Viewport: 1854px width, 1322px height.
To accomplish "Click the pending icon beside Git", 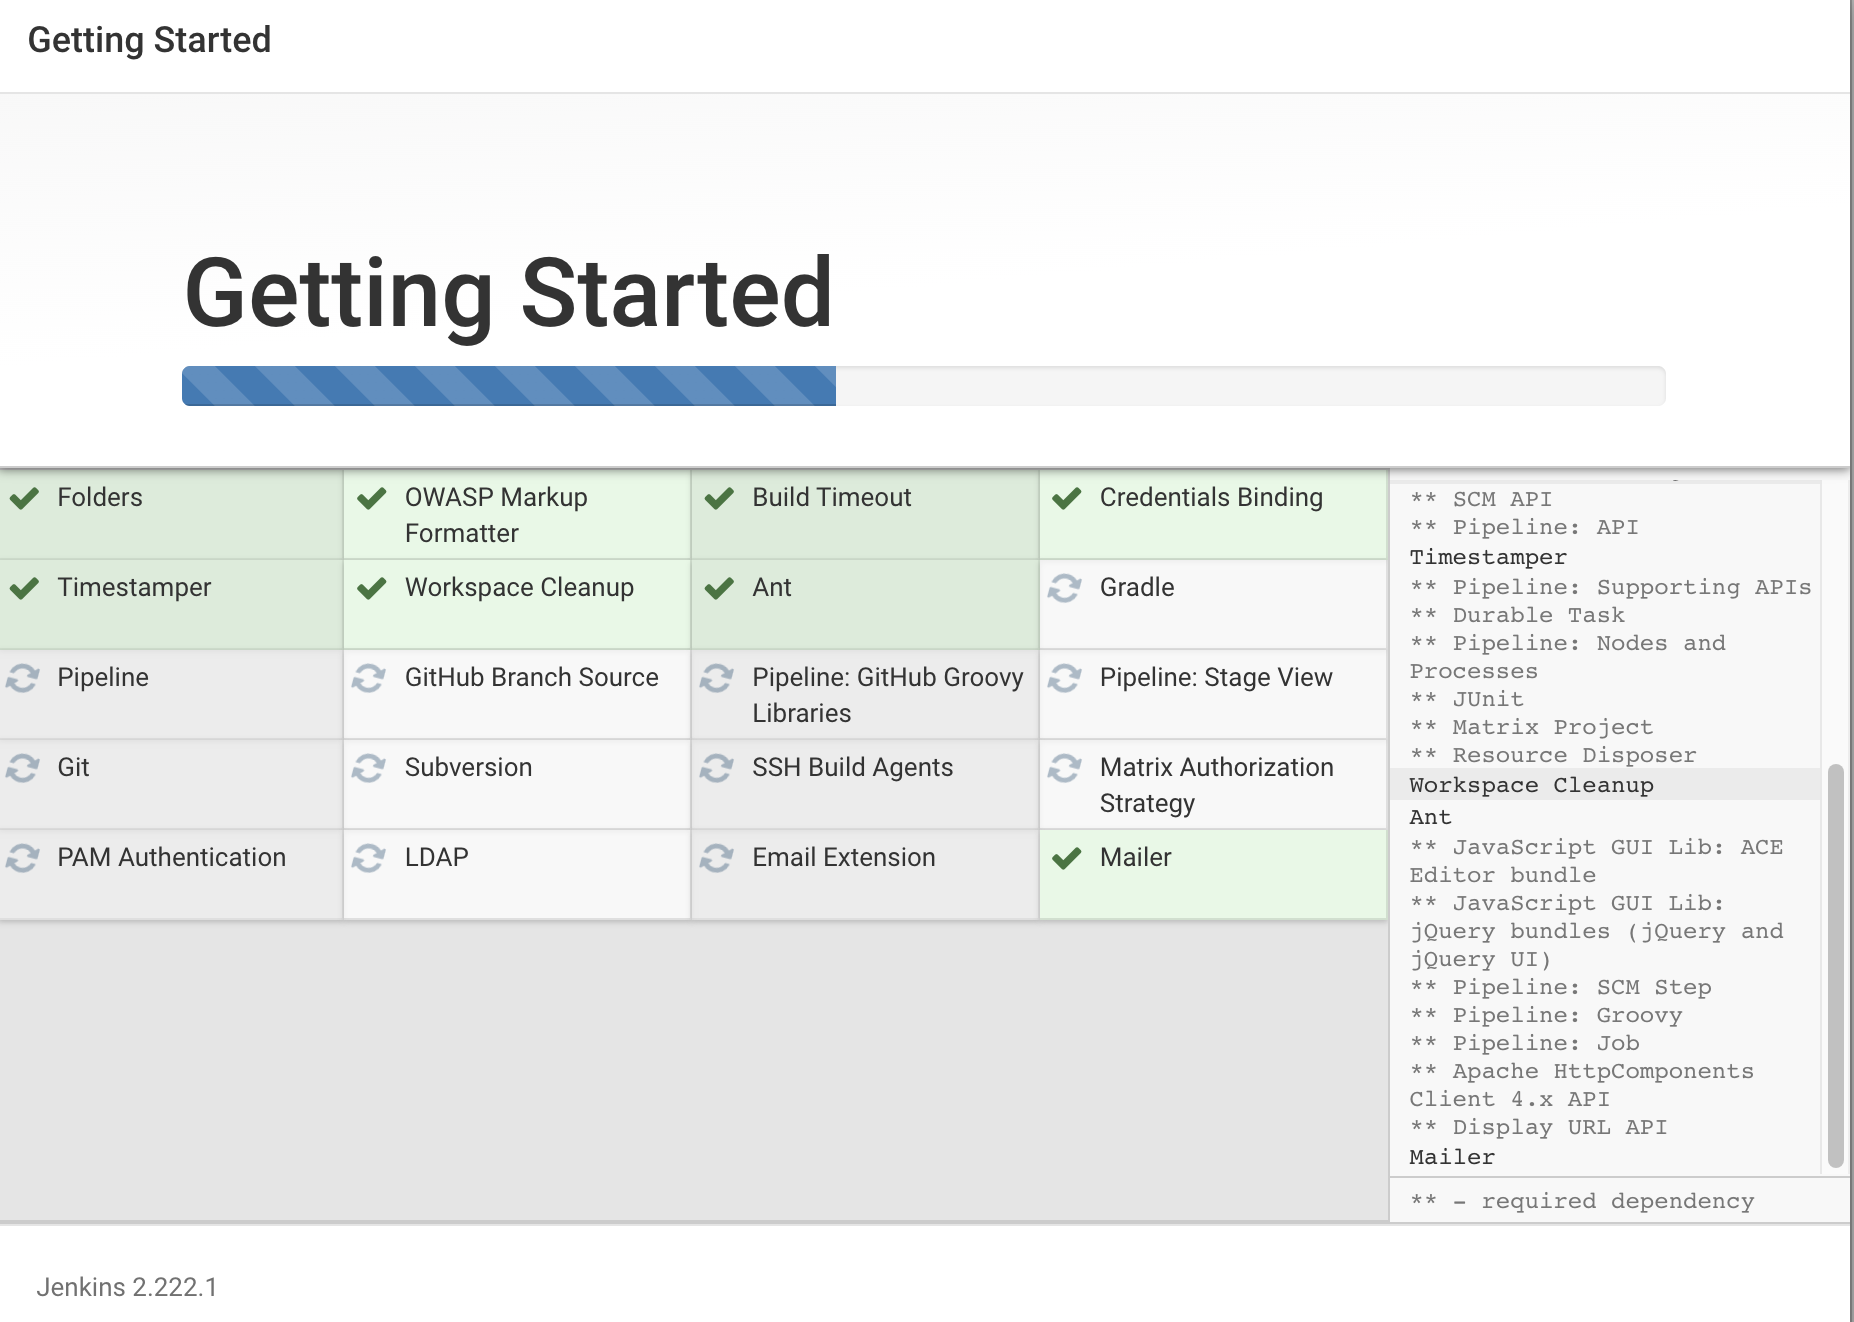I will click(23, 768).
